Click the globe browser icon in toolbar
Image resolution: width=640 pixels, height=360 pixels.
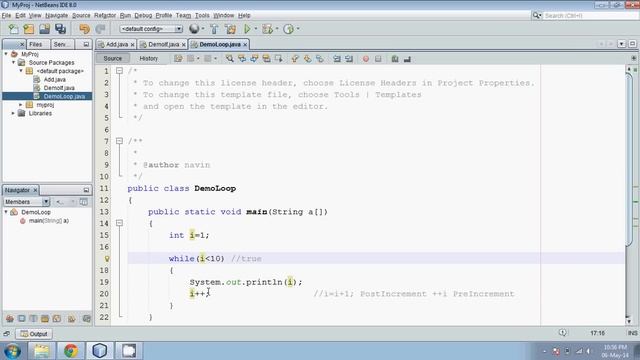point(194,29)
